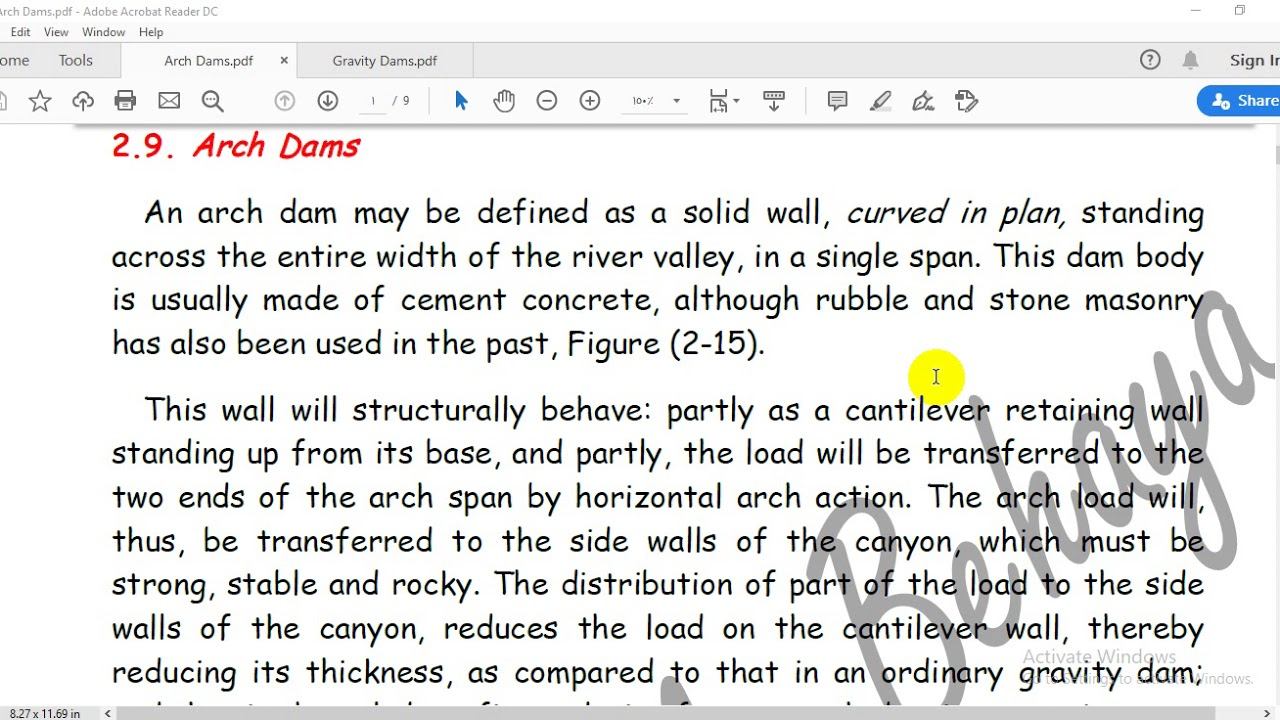This screenshot has width=1280, height=720.
Task: Select the highlight text pen tool
Action: coord(880,101)
